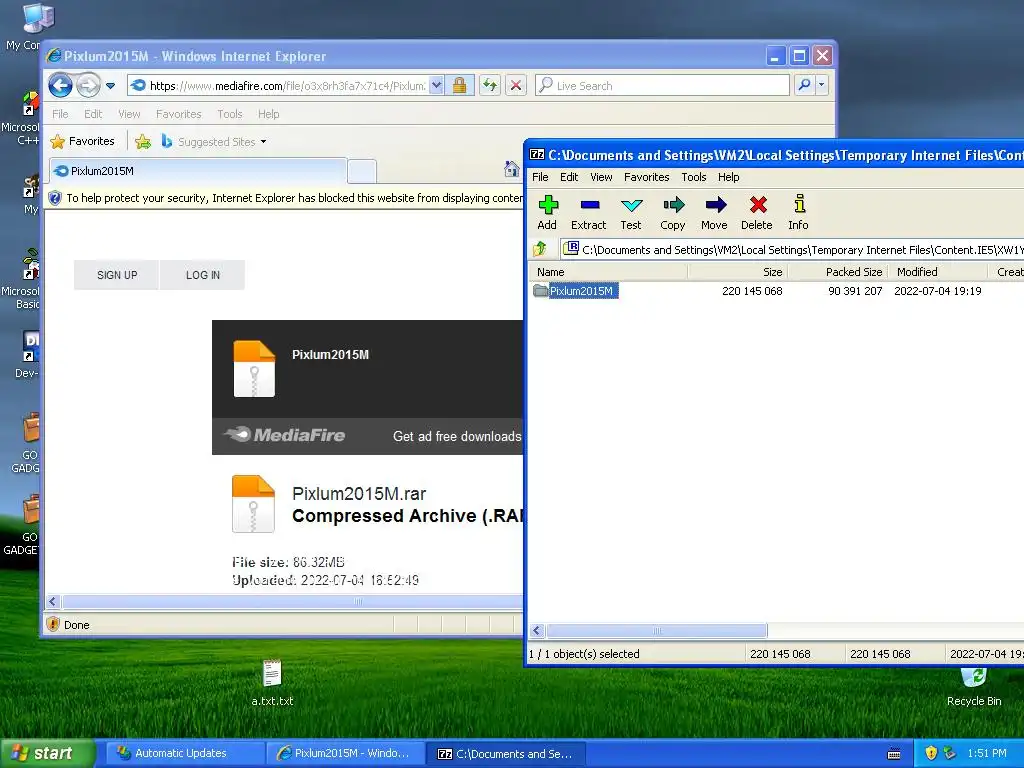1024x768 pixels.
Task: Open the 7-Zip Favorites menu
Action: click(647, 177)
